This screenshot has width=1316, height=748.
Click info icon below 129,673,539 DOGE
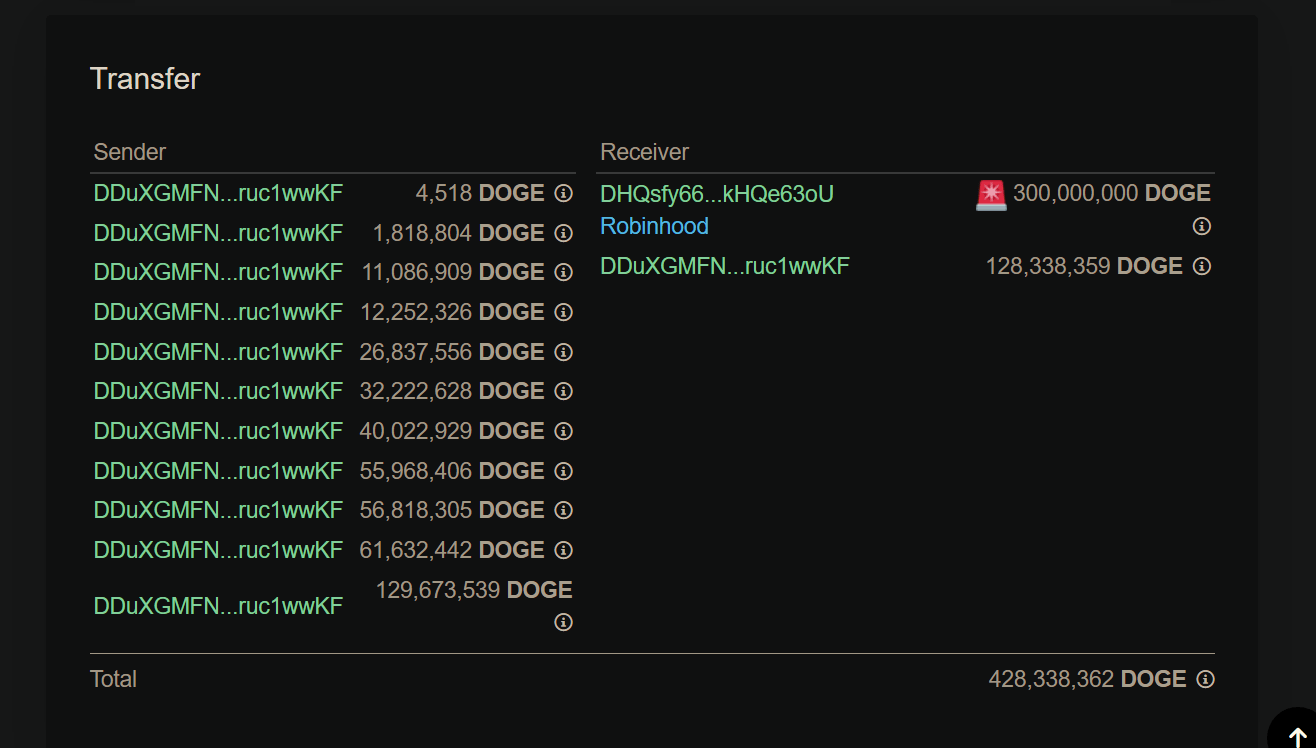coord(563,622)
